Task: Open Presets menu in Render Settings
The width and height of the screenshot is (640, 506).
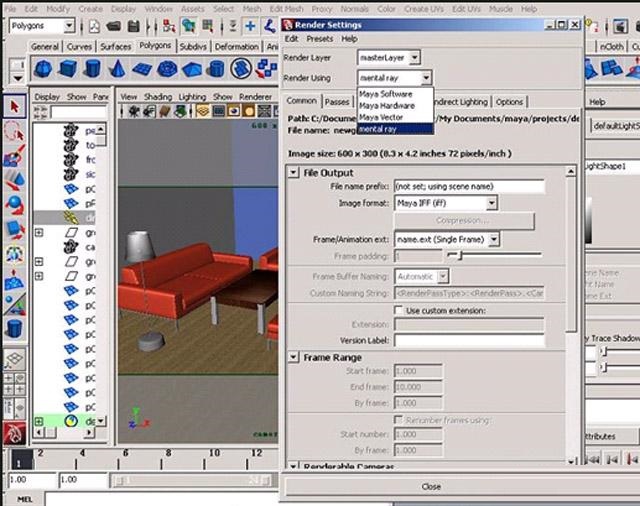Action: (320, 39)
